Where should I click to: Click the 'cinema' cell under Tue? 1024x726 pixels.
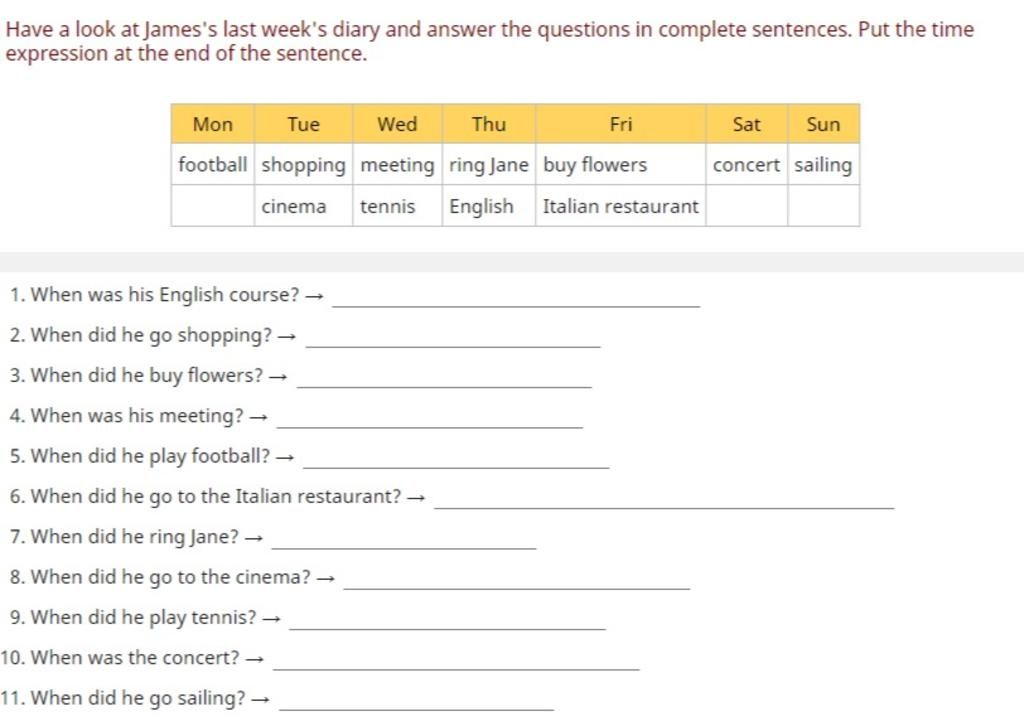point(304,206)
